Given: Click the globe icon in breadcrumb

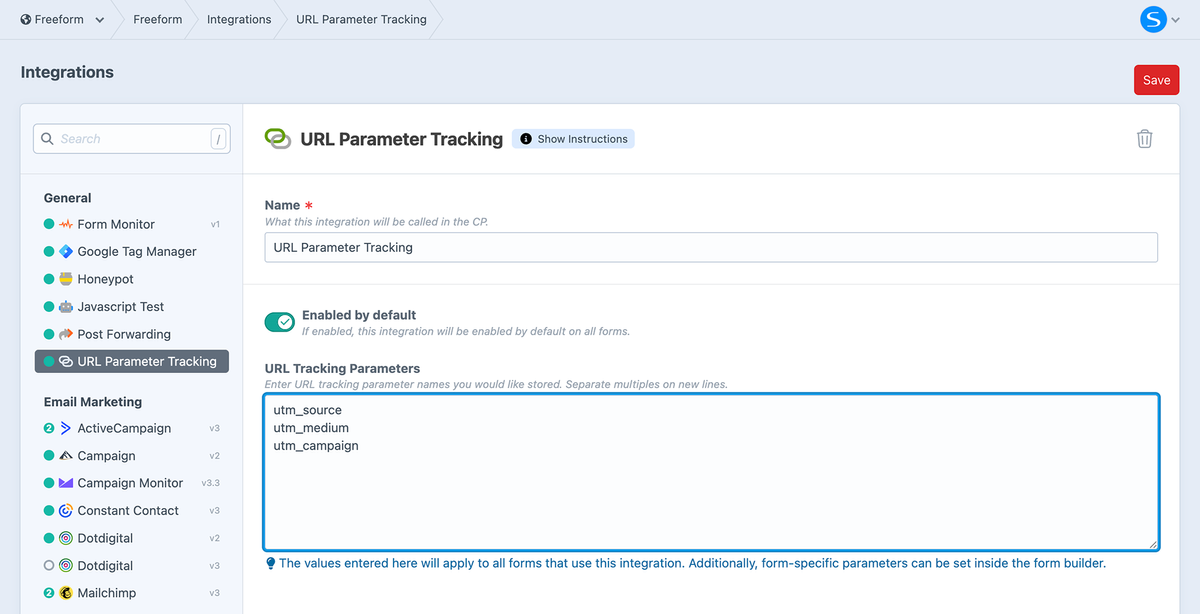Looking at the screenshot, I should point(25,19).
